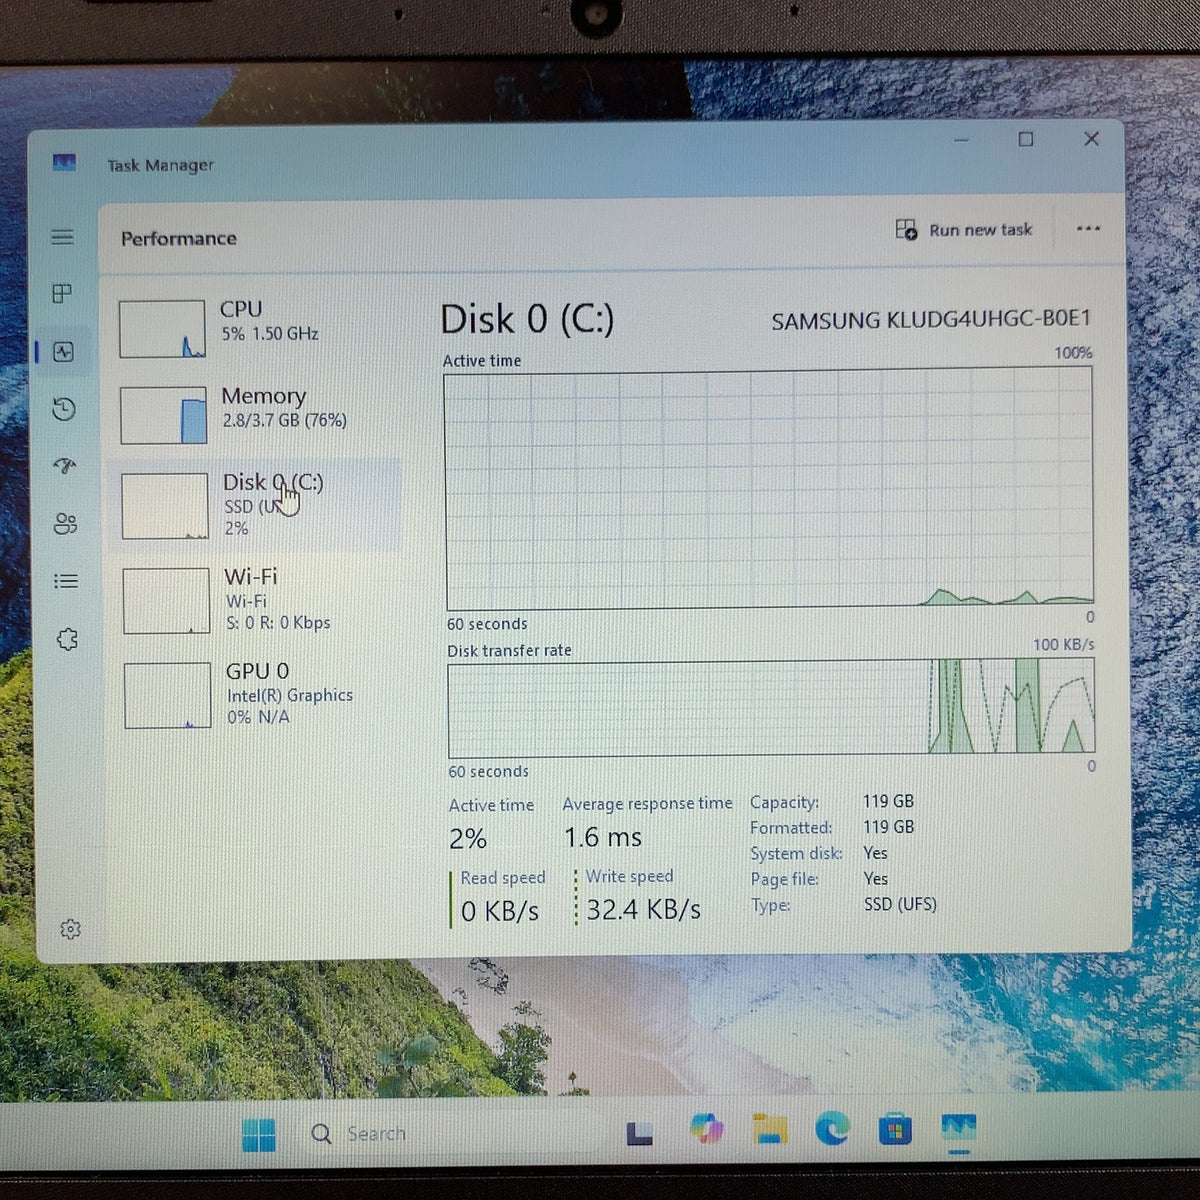Maximize the Task Manager window

[1026, 139]
